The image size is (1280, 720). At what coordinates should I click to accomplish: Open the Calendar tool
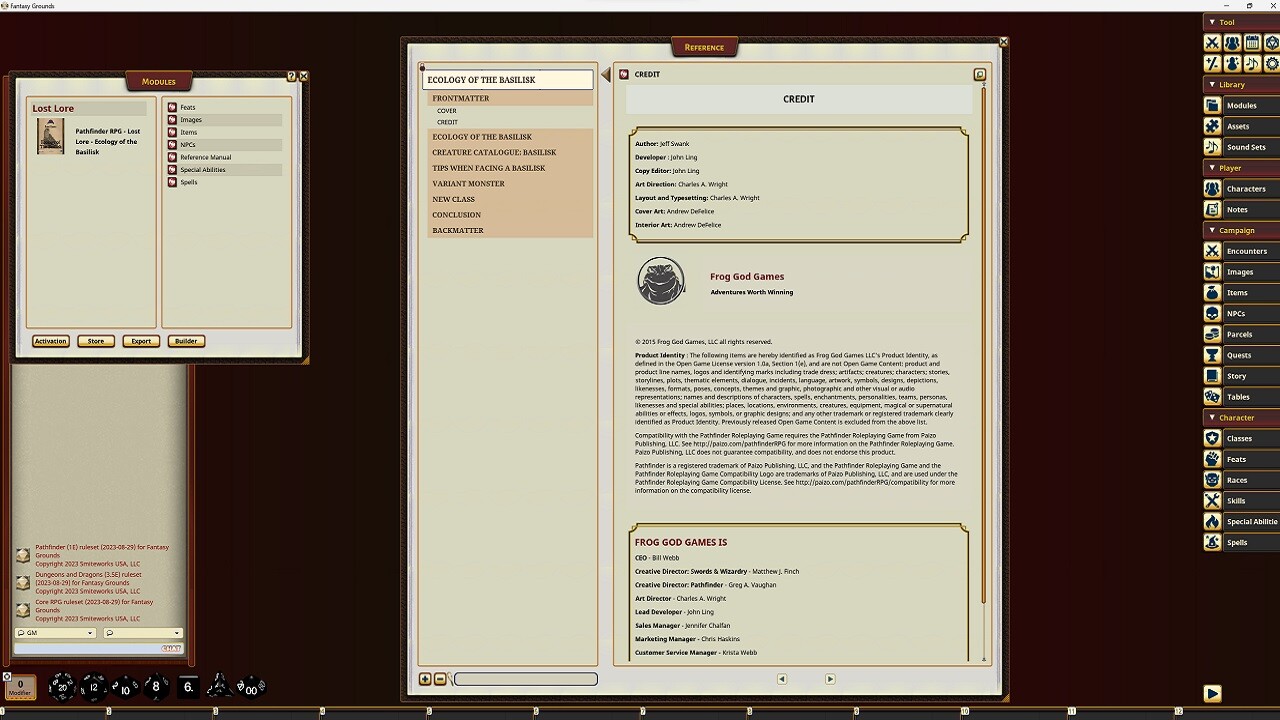(1250, 42)
